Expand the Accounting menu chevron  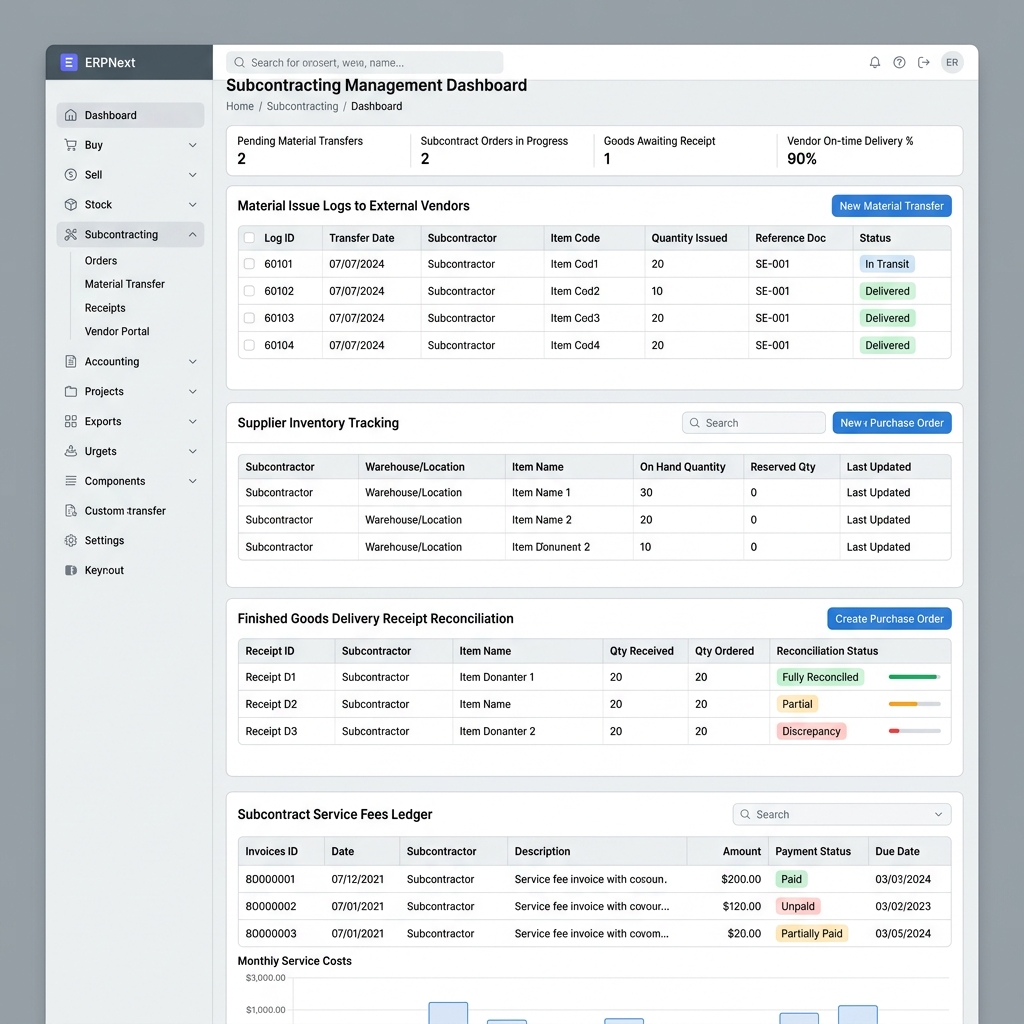pos(193,361)
